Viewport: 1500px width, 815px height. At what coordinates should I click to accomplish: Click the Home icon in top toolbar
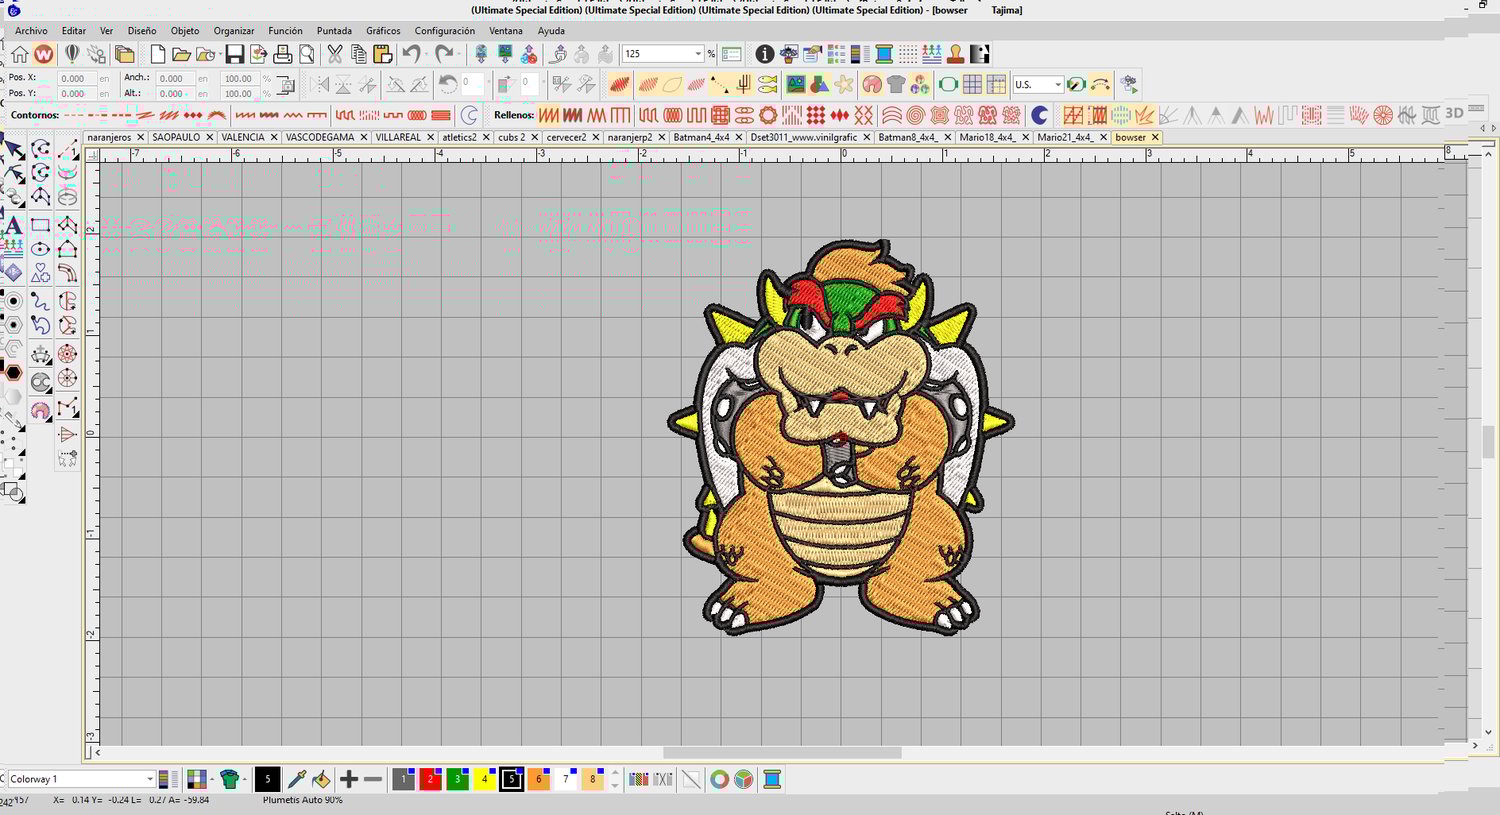(x=19, y=54)
